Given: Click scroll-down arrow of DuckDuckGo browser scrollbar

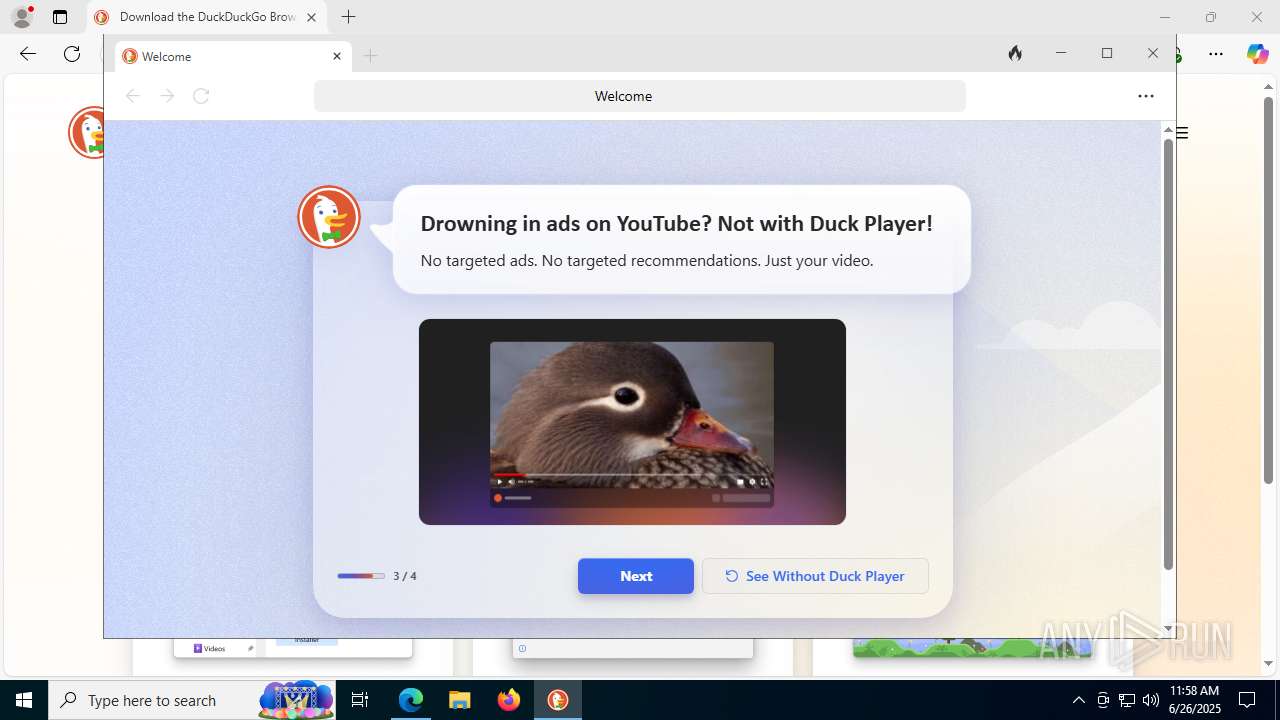Looking at the screenshot, I should (1168, 629).
